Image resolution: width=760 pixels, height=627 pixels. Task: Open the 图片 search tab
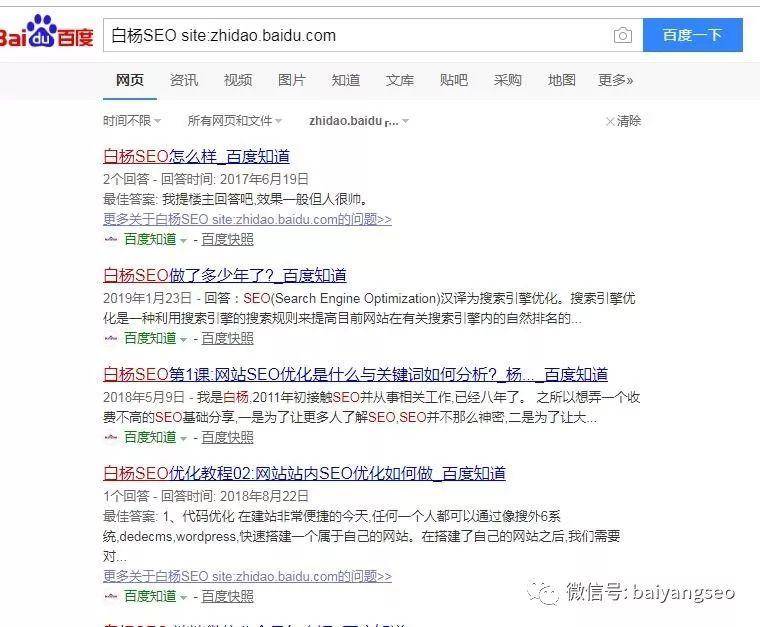coord(292,80)
